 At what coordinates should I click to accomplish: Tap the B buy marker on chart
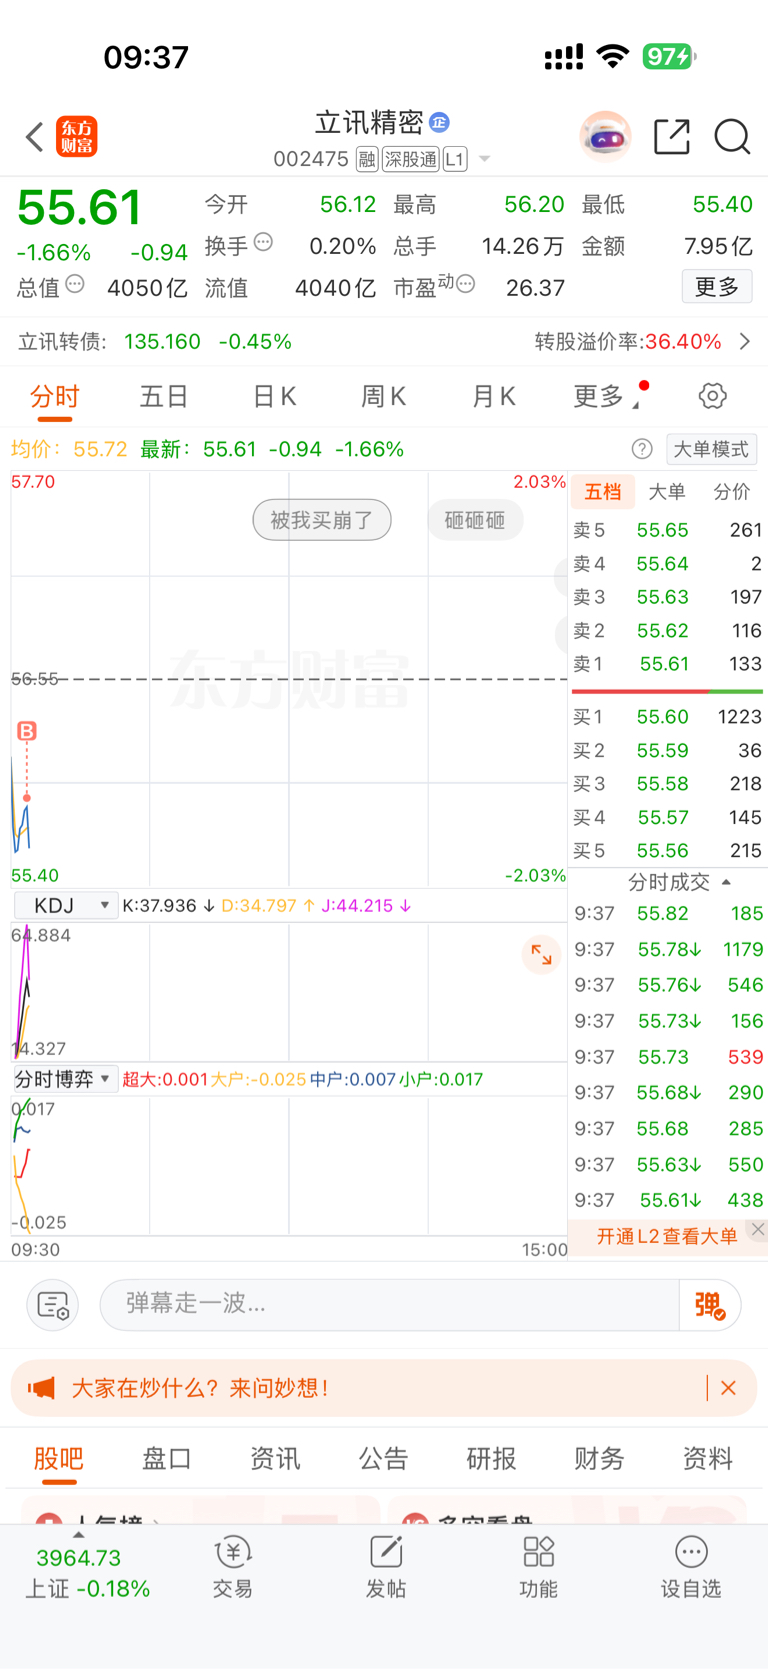coord(27,731)
